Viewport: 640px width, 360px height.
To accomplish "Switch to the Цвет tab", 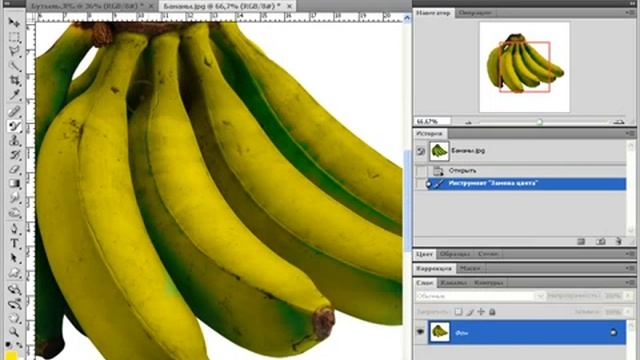I will pos(424,254).
